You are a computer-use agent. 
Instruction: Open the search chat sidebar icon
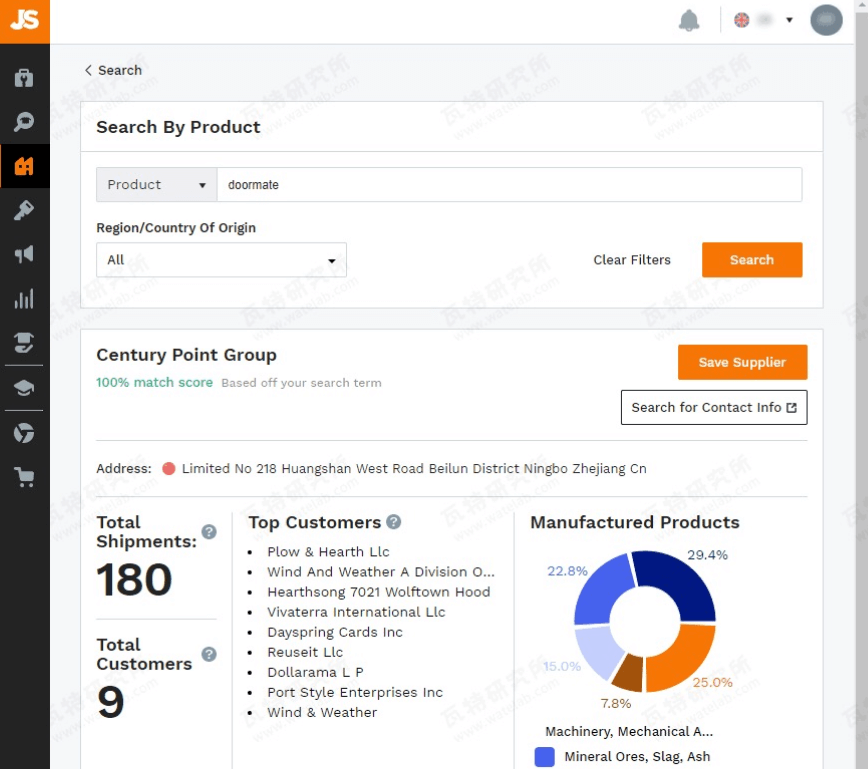[x=24, y=121]
